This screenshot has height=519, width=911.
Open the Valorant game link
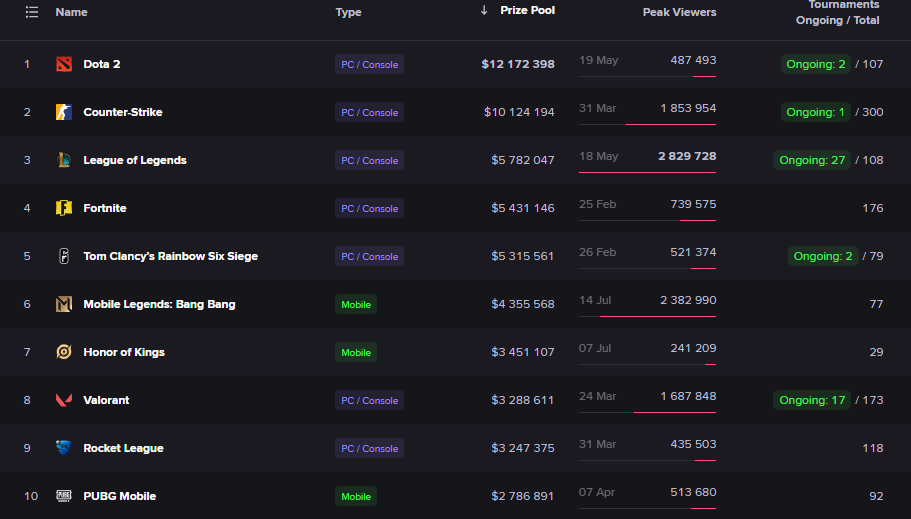pos(106,400)
